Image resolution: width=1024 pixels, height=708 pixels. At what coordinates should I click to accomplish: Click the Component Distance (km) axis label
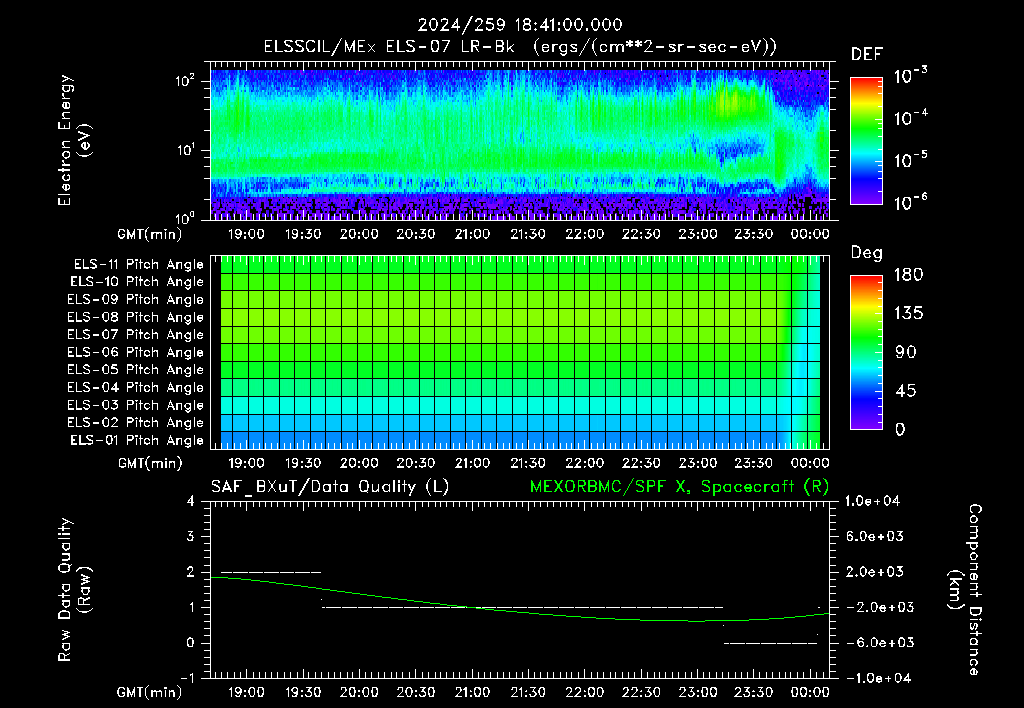965,590
